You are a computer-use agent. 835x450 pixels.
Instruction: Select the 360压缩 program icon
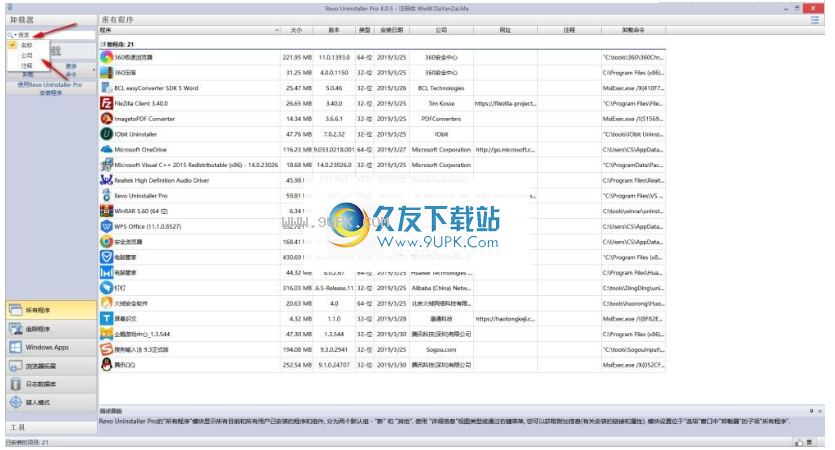107,72
